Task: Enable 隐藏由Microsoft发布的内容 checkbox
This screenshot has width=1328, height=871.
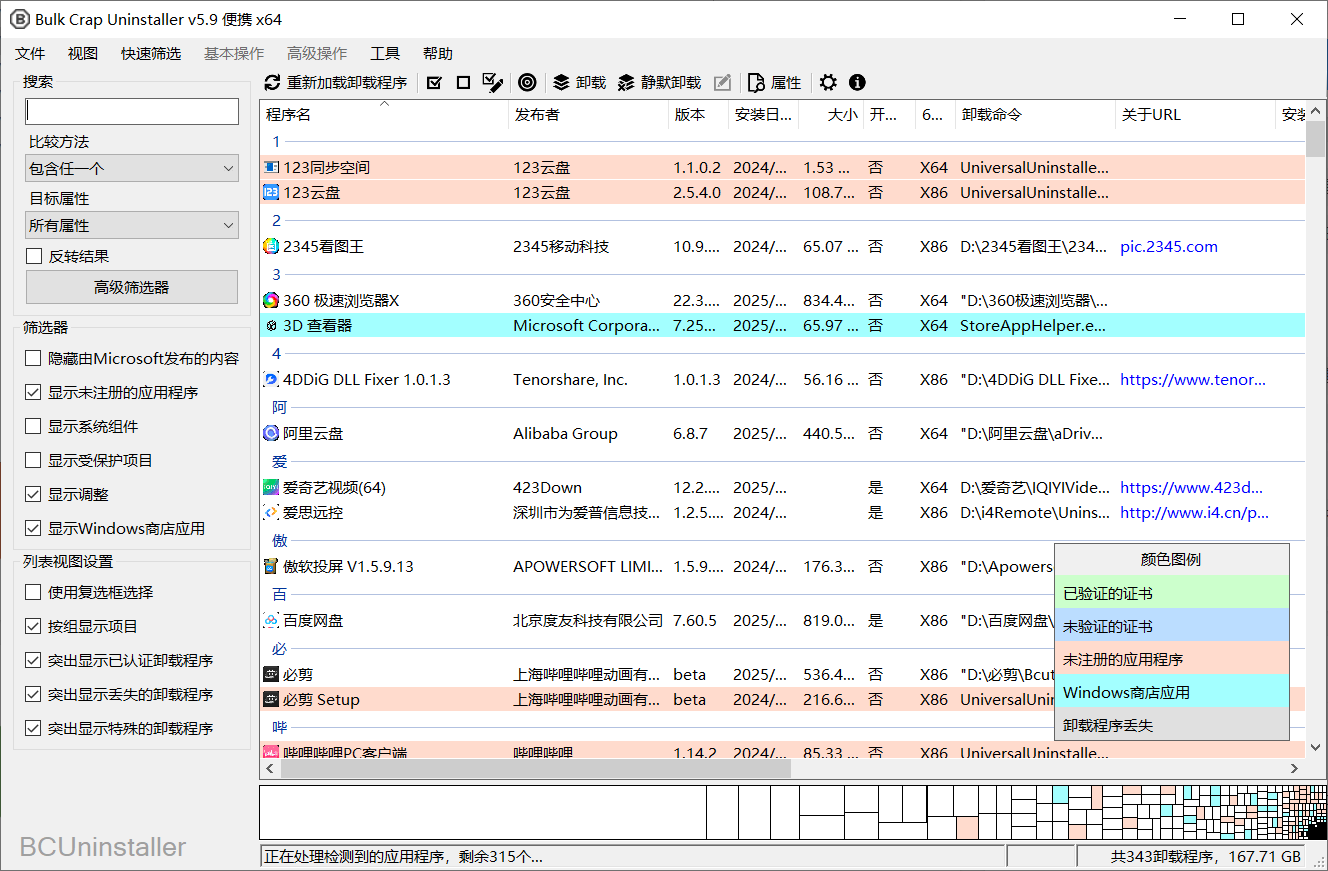Action: click(x=34, y=358)
